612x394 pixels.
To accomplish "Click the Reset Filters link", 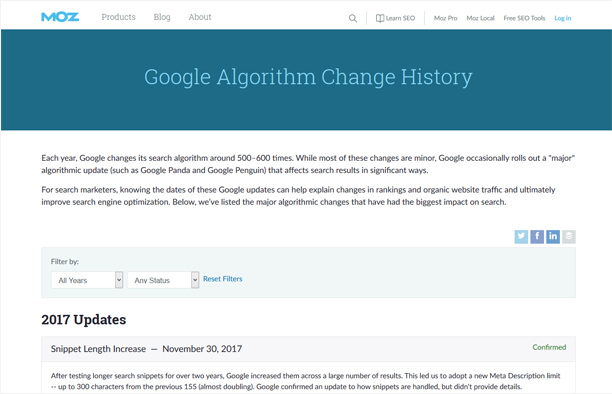I will pyautogui.click(x=222, y=279).
